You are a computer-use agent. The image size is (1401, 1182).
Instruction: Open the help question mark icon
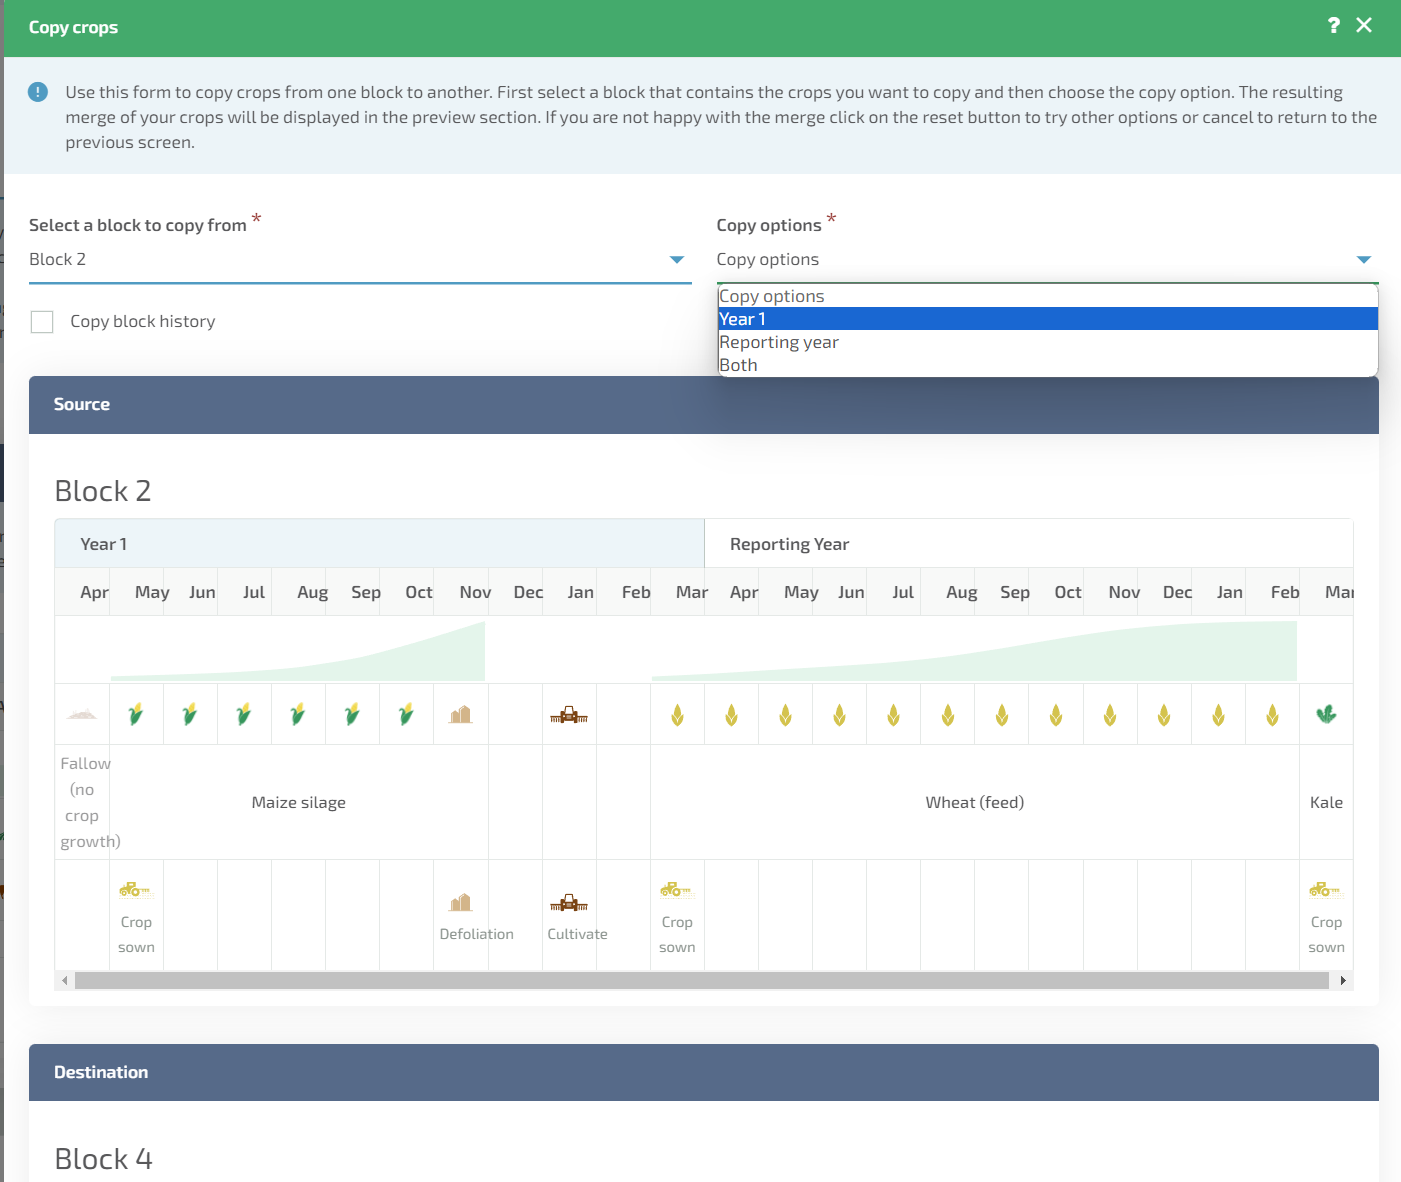click(1333, 25)
